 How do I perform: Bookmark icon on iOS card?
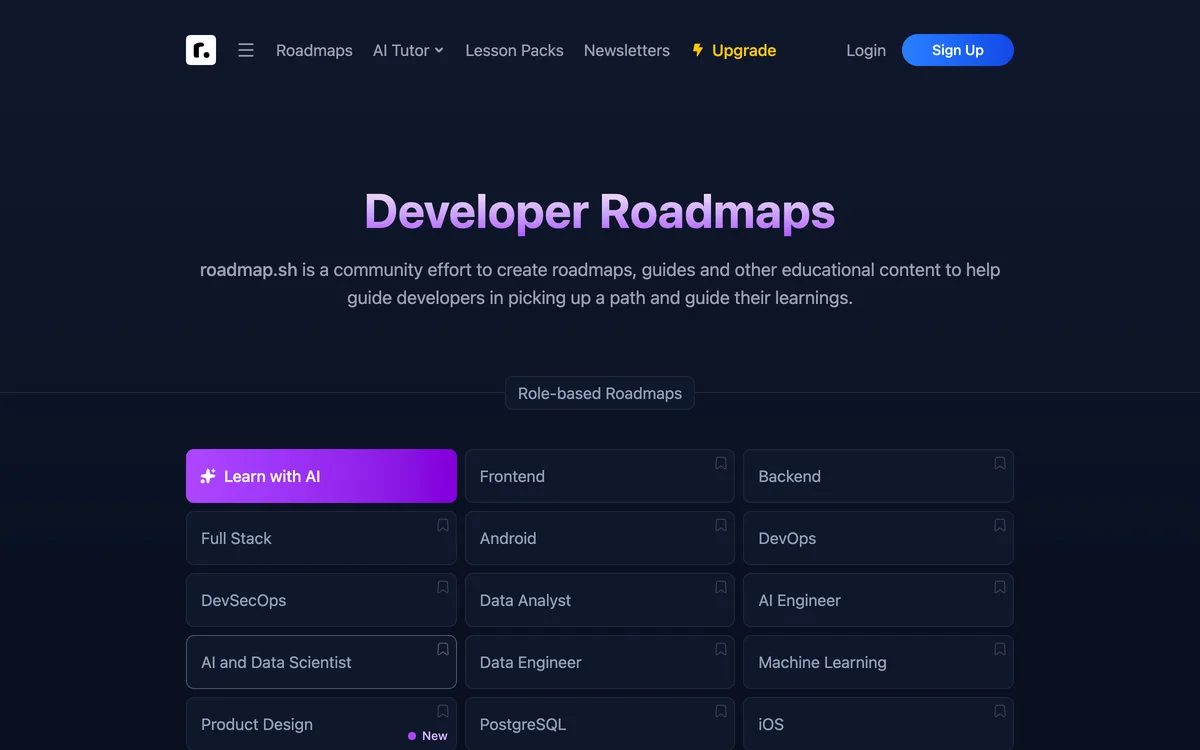tap(1000, 711)
